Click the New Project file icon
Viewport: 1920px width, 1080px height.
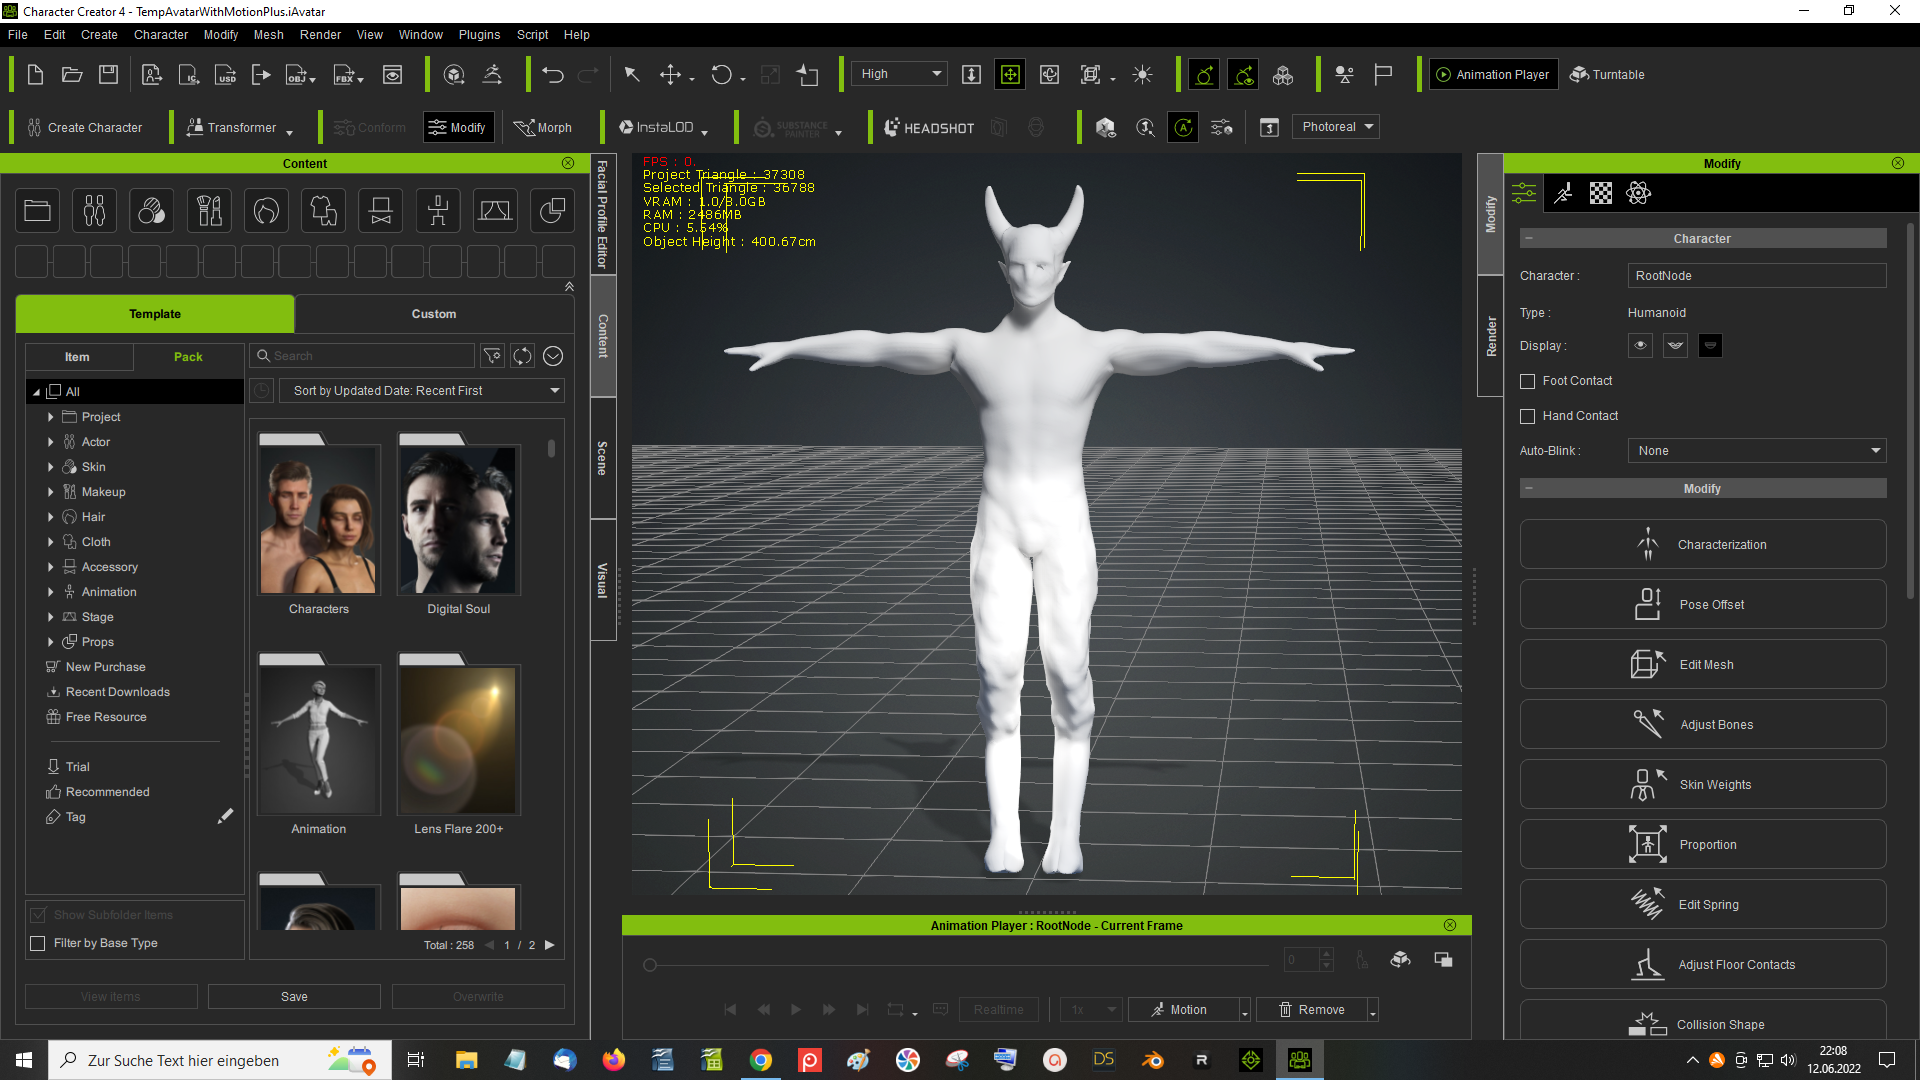[x=35, y=75]
